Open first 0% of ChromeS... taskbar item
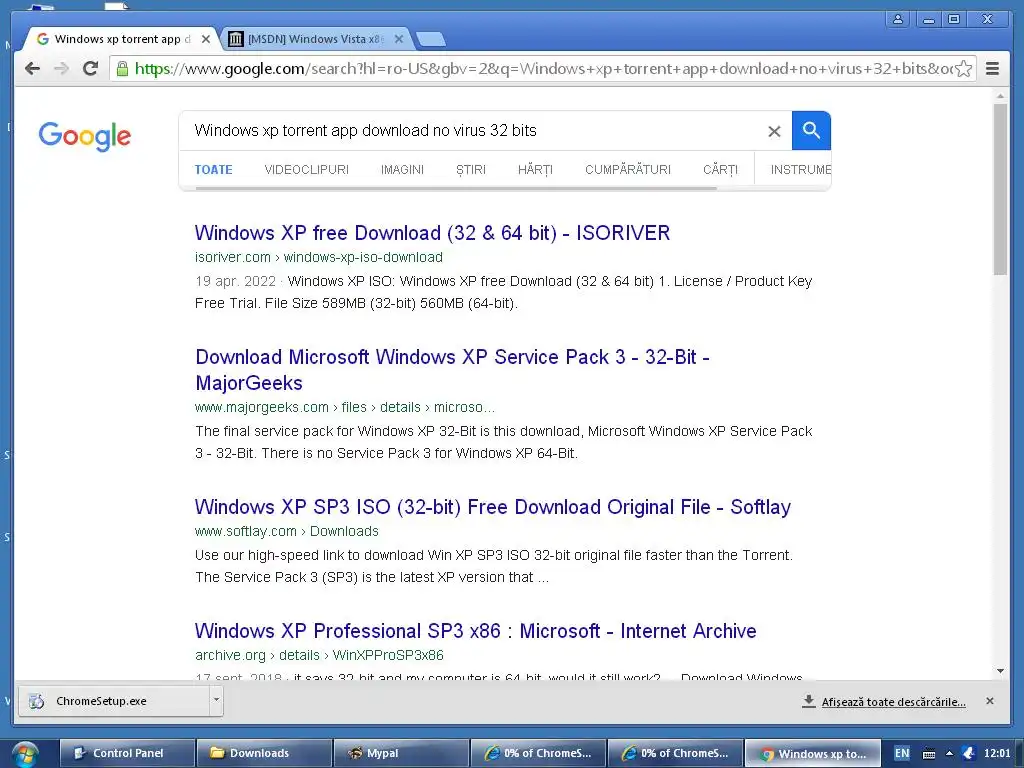The image size is (1024, 768). 538,754
